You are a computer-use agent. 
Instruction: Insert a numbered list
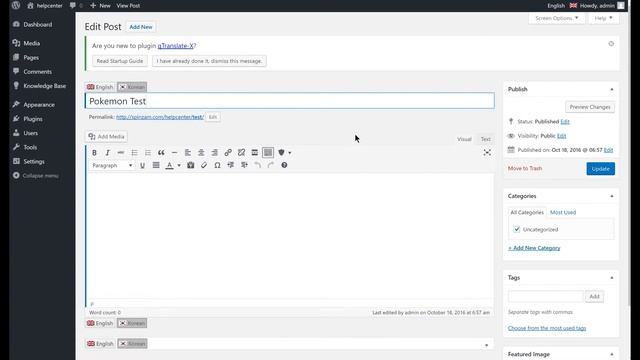(x=148, y=153)
